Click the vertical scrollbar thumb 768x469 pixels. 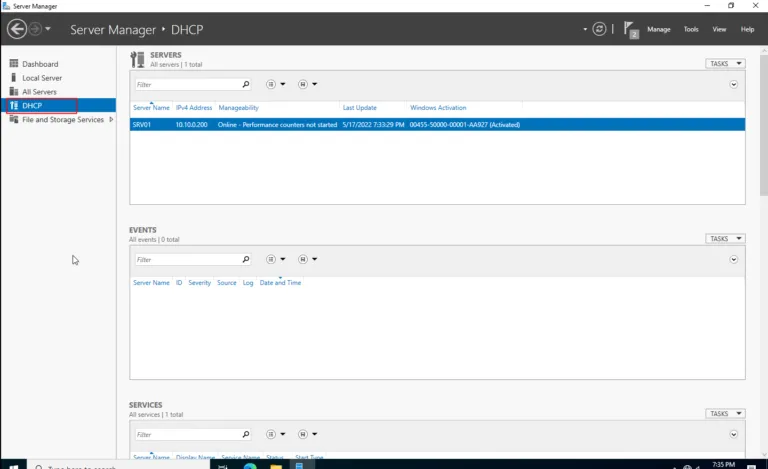tap(764, 125)
